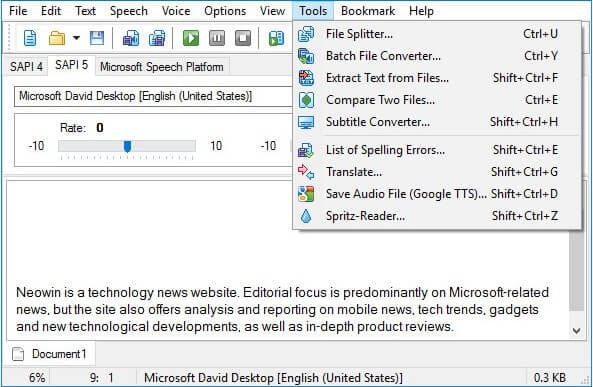Viewport: 593px width, 387px height.
Task: Select Compare Two Files menu entry
Action: pyautogui.click(x=437, y=100)
